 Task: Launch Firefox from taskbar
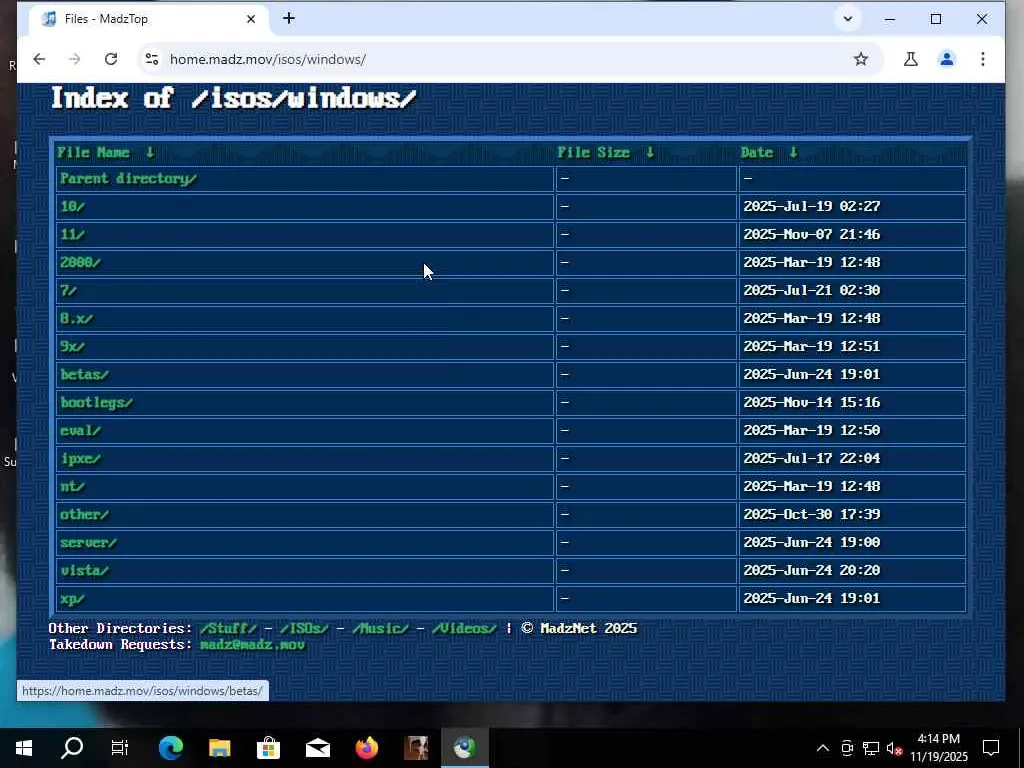pos(366,748)
